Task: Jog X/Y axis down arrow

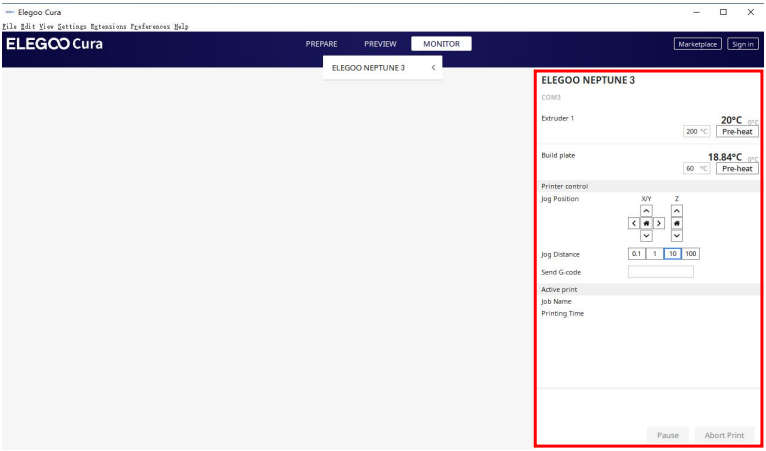Action: click(646, 236)
